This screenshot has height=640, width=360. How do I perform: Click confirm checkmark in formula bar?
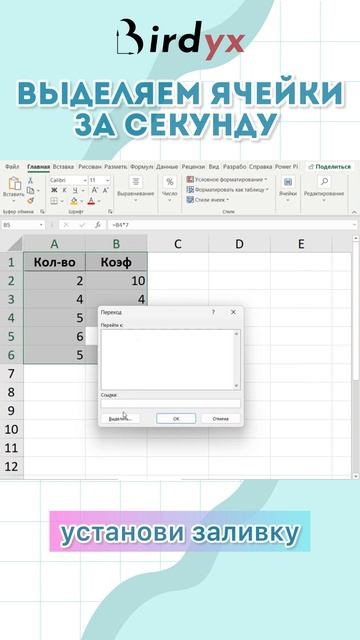(82, 225)
